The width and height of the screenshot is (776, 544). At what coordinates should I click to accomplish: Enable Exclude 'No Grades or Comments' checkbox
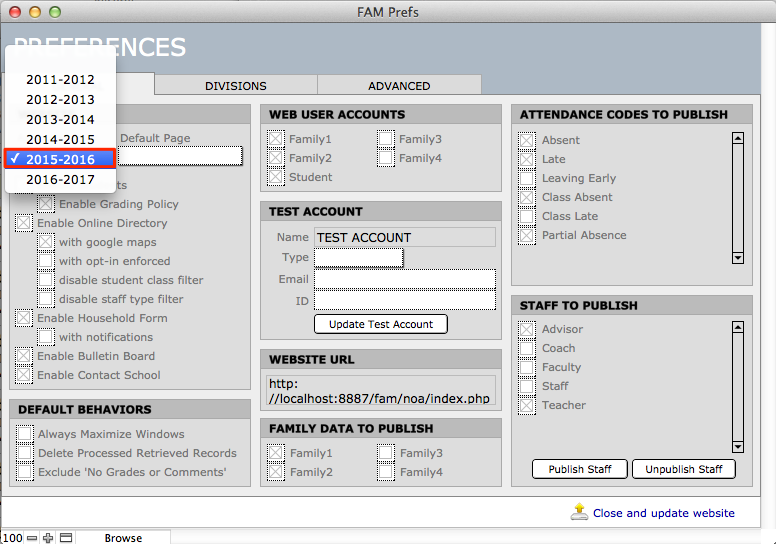point(25,472)
